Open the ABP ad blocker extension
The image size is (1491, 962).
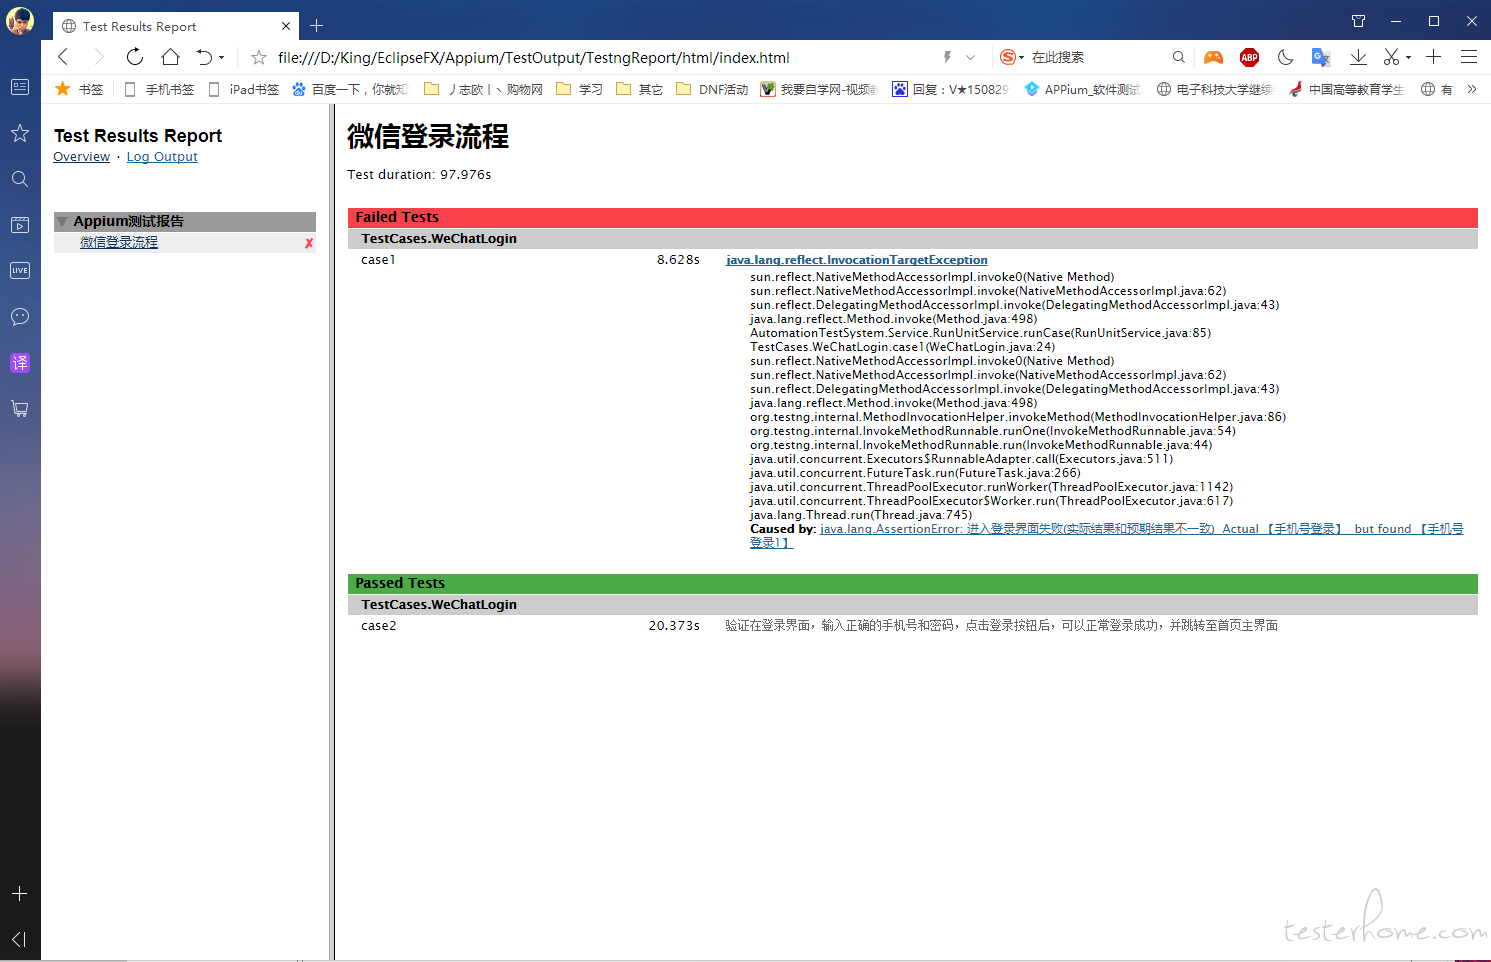pos(1249,57)
